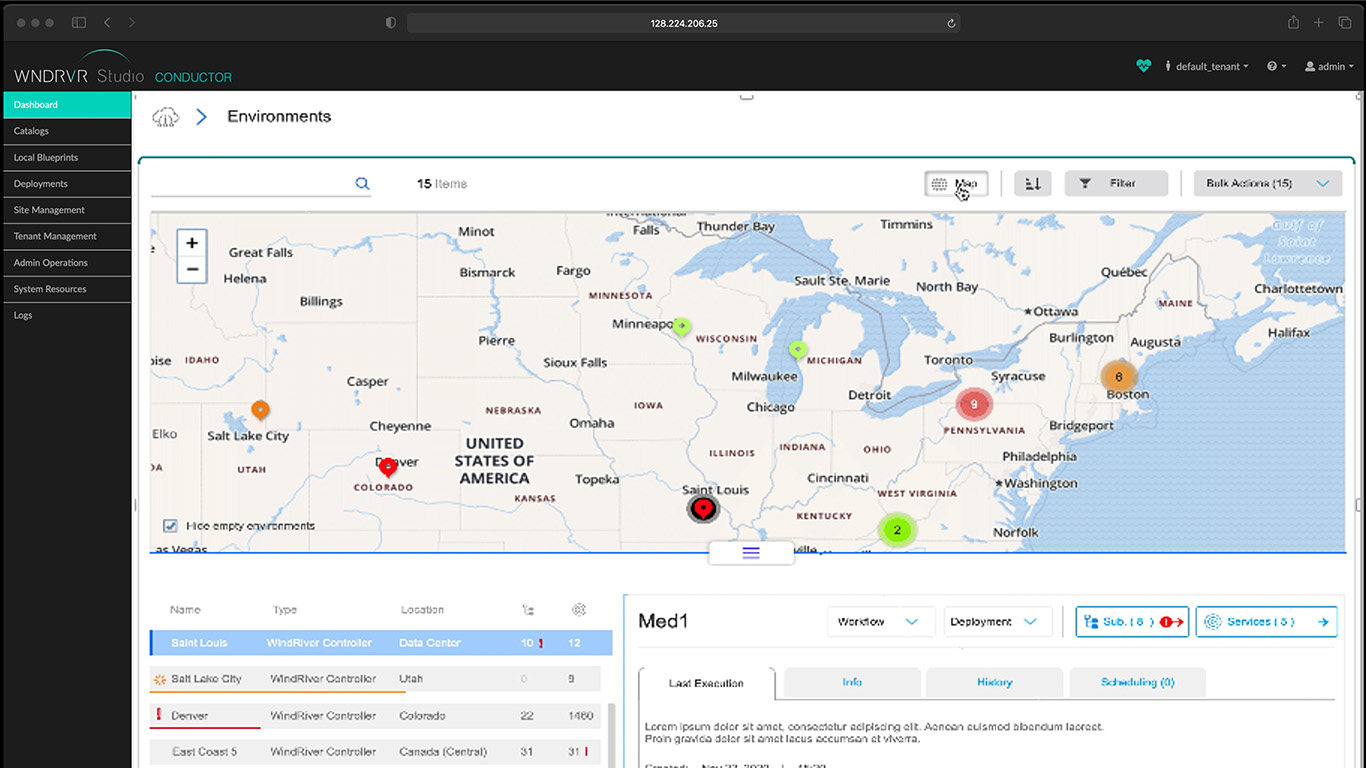Click the Saint Louis black map marker
Image resolution: width=1366 pixels, height=768 pixels.
coord(704,509)
